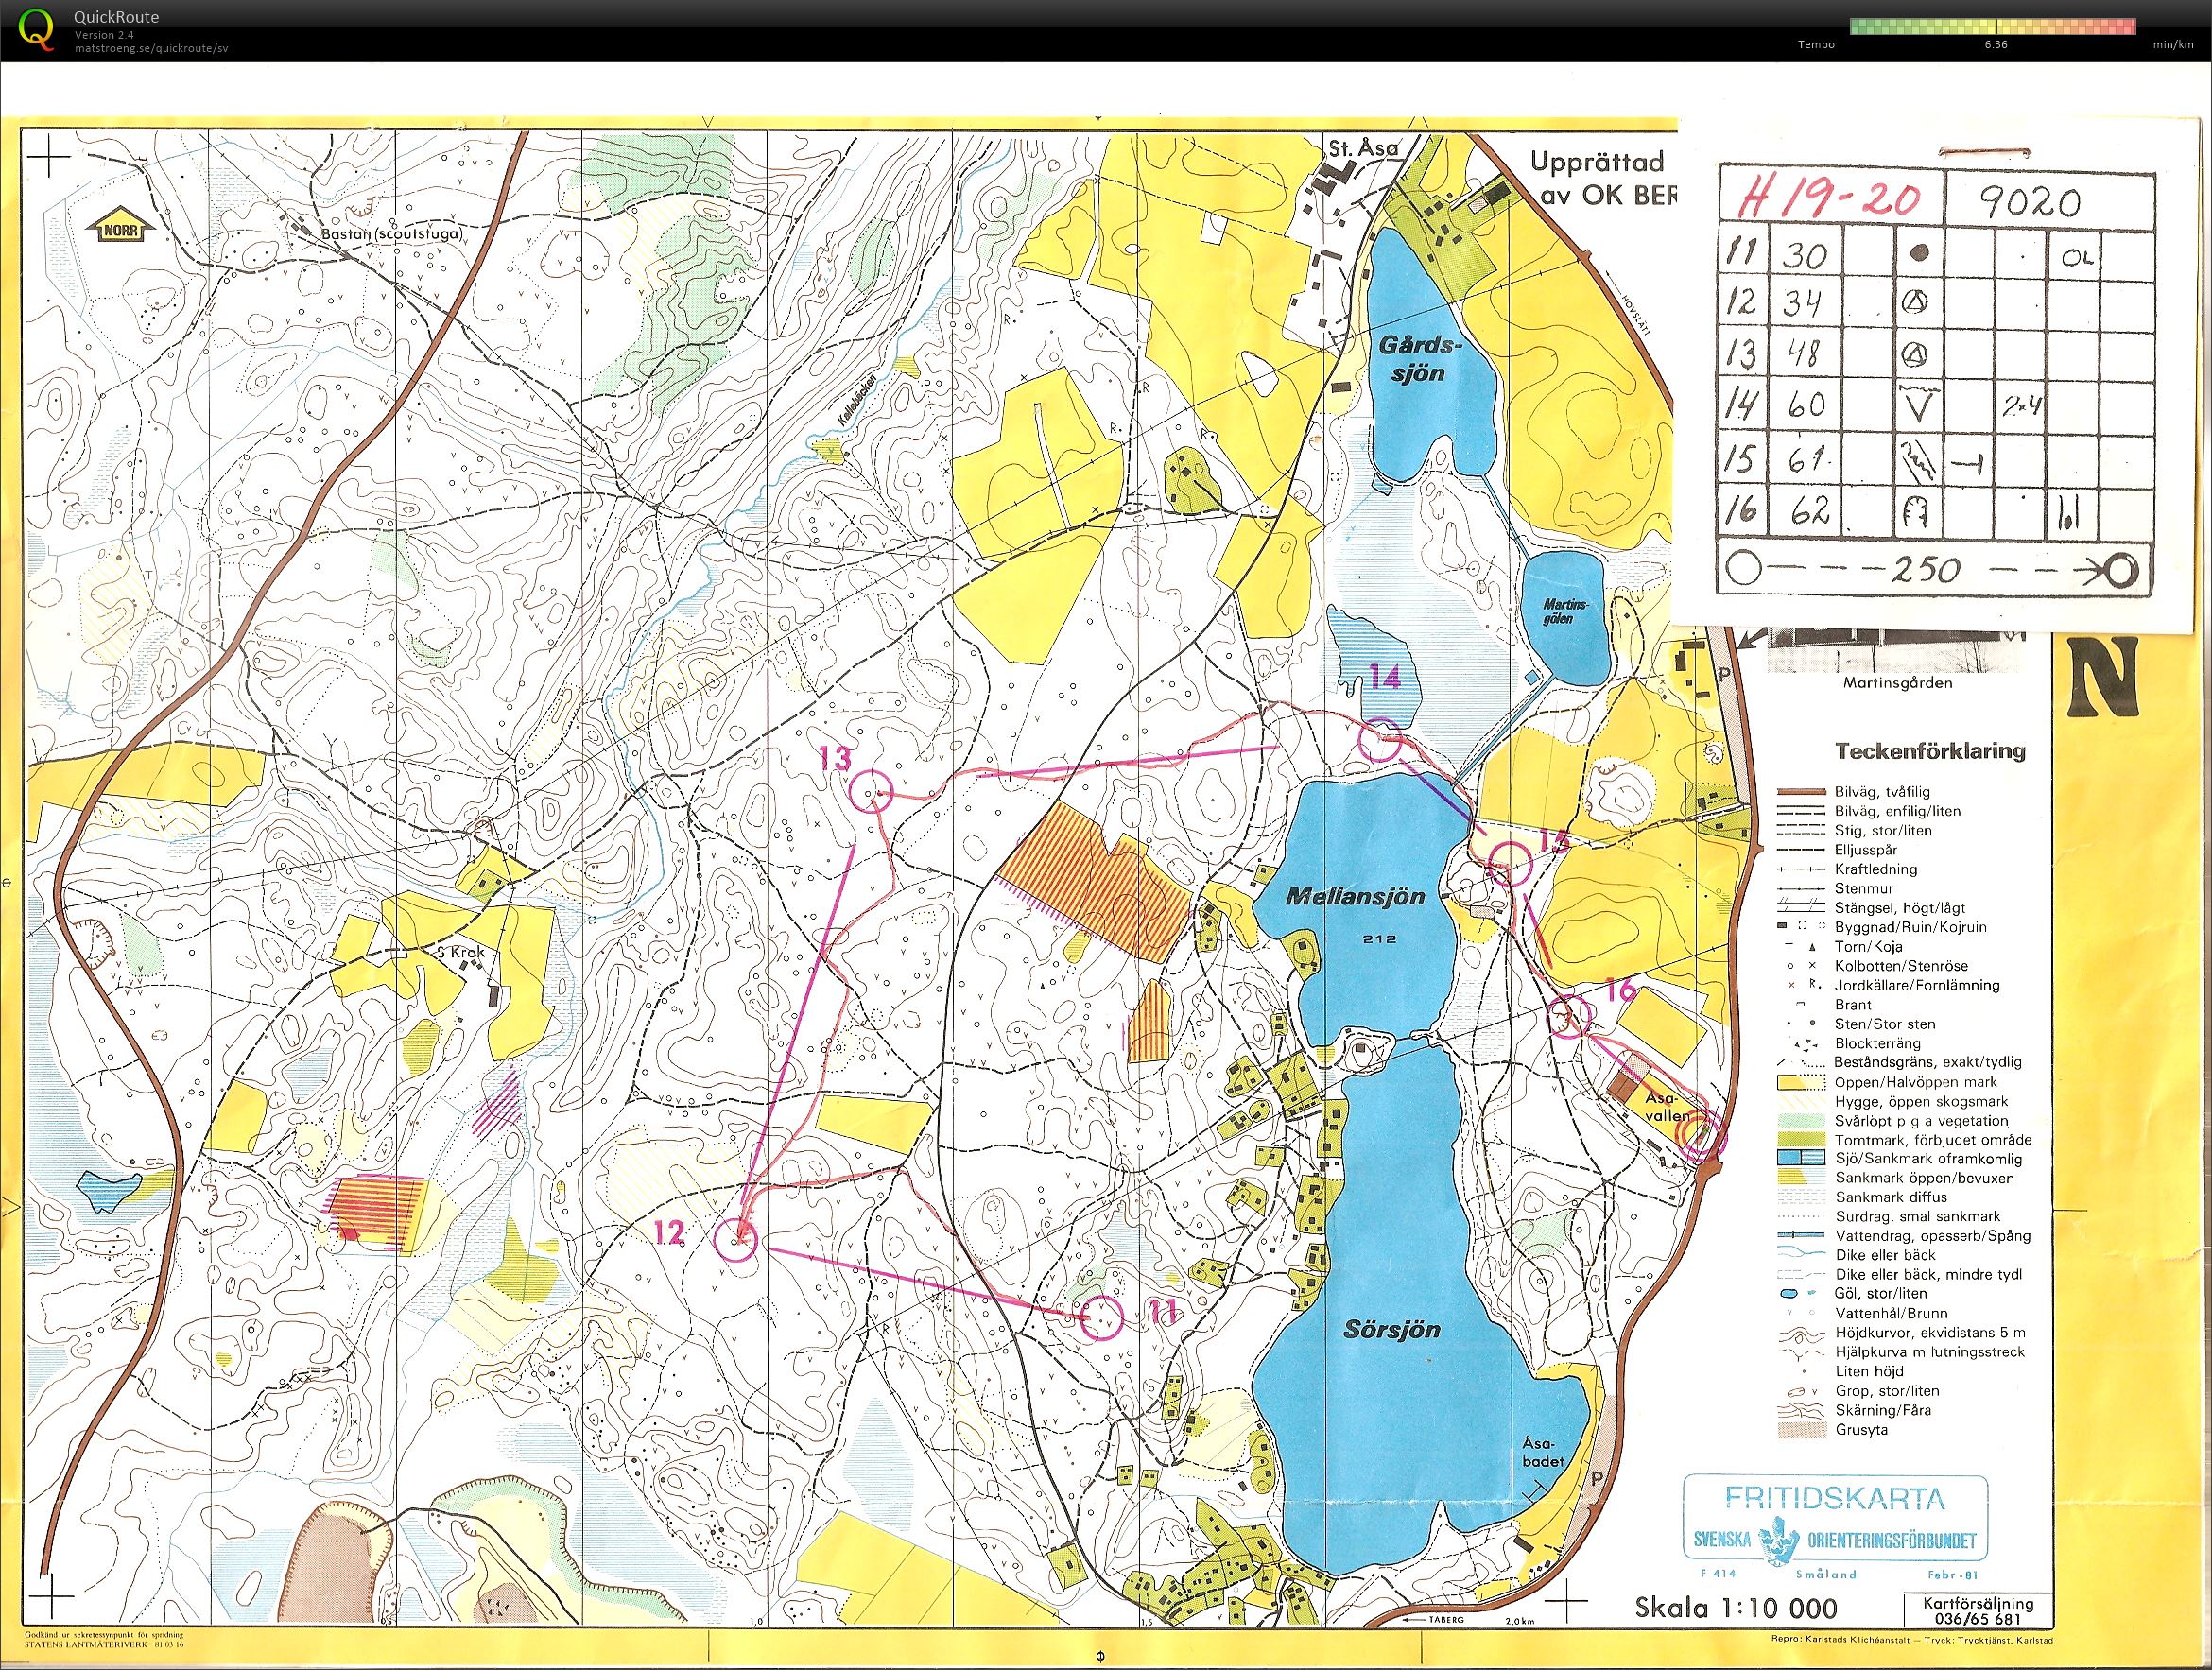
Task: Select control circle 15 near Mellansjön
Action: coord(1511,864)
